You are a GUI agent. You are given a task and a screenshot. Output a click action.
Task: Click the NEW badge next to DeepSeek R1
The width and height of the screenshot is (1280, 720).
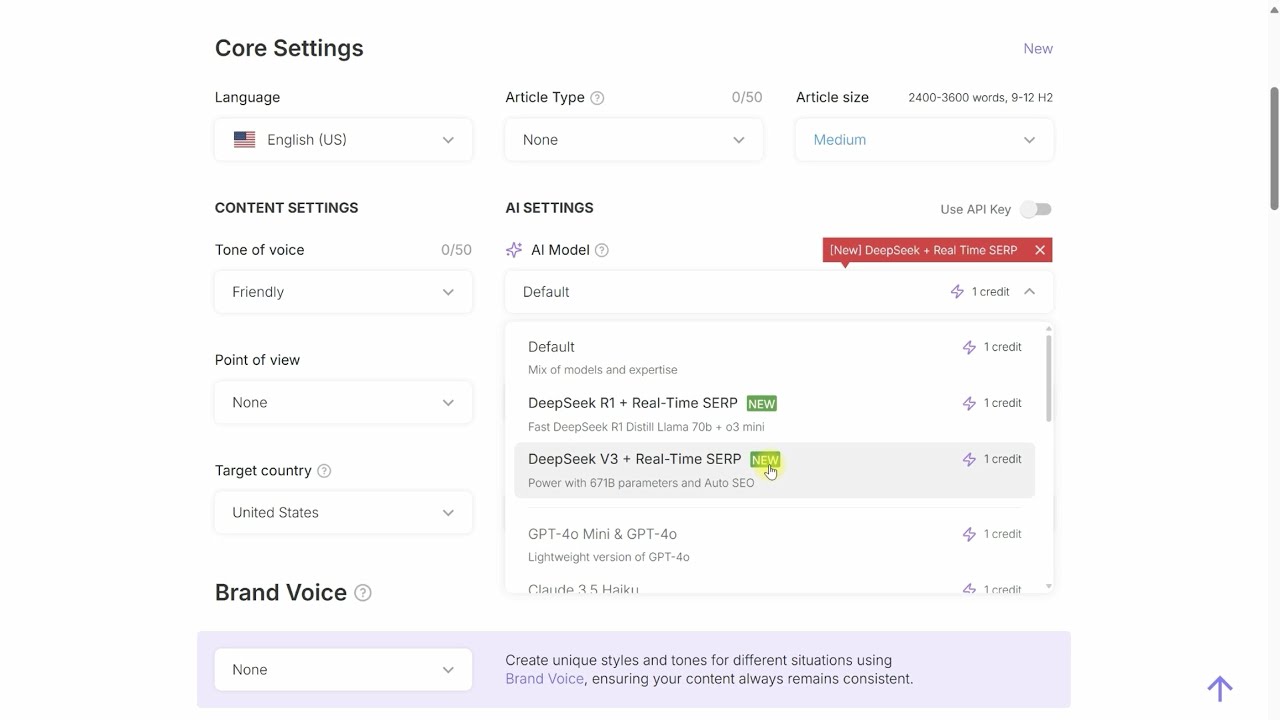pos(762,403)
